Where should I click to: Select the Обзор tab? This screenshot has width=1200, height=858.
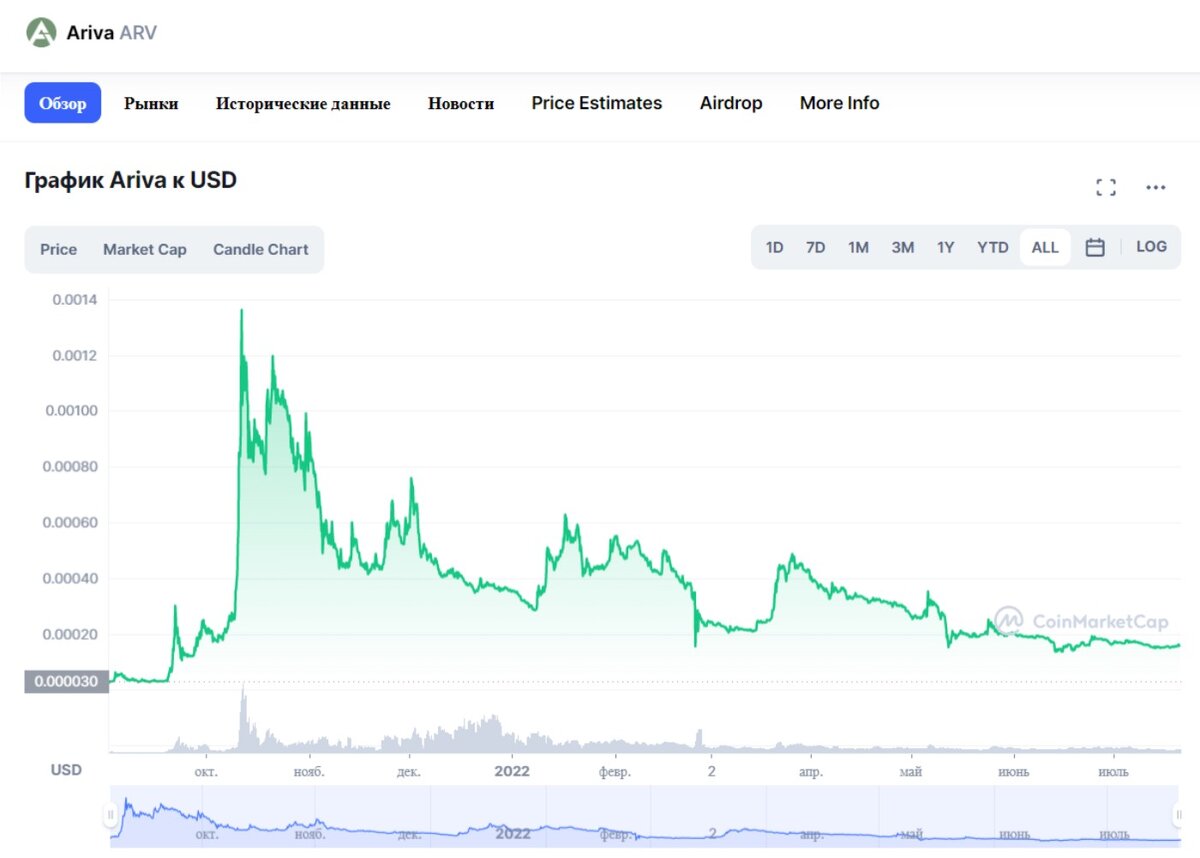click(63, 103)
